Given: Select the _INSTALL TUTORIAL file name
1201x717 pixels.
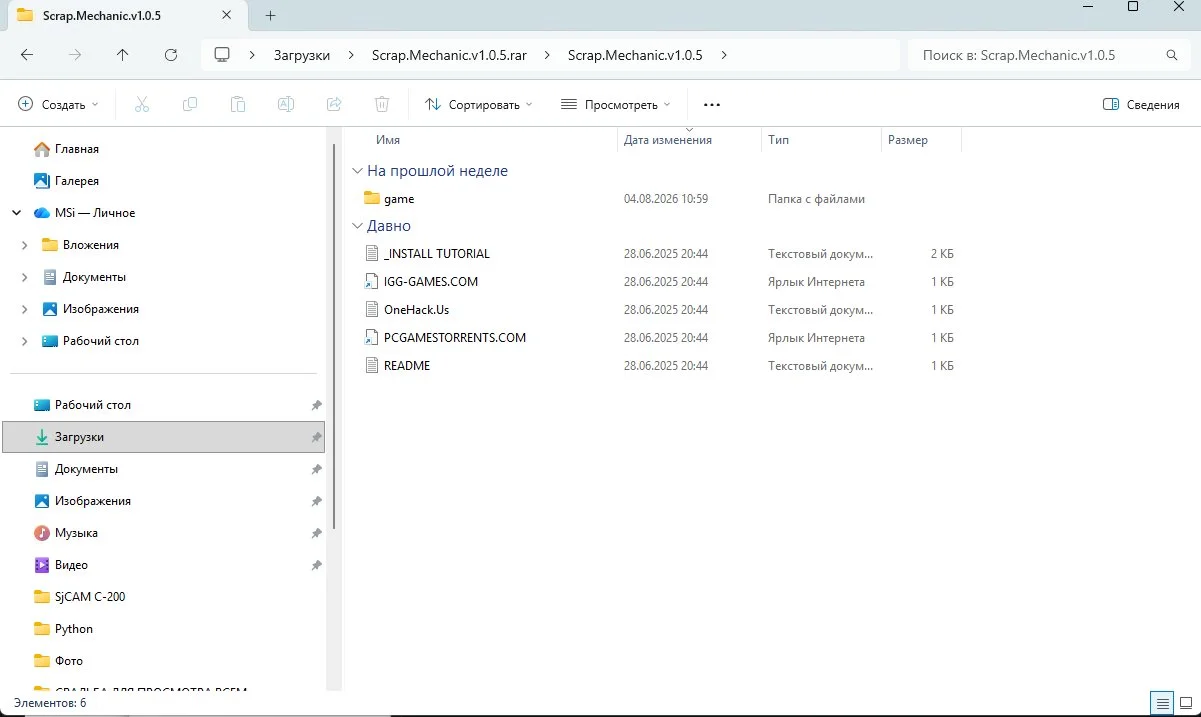Looking at the screenshot, I should (437, 254).
